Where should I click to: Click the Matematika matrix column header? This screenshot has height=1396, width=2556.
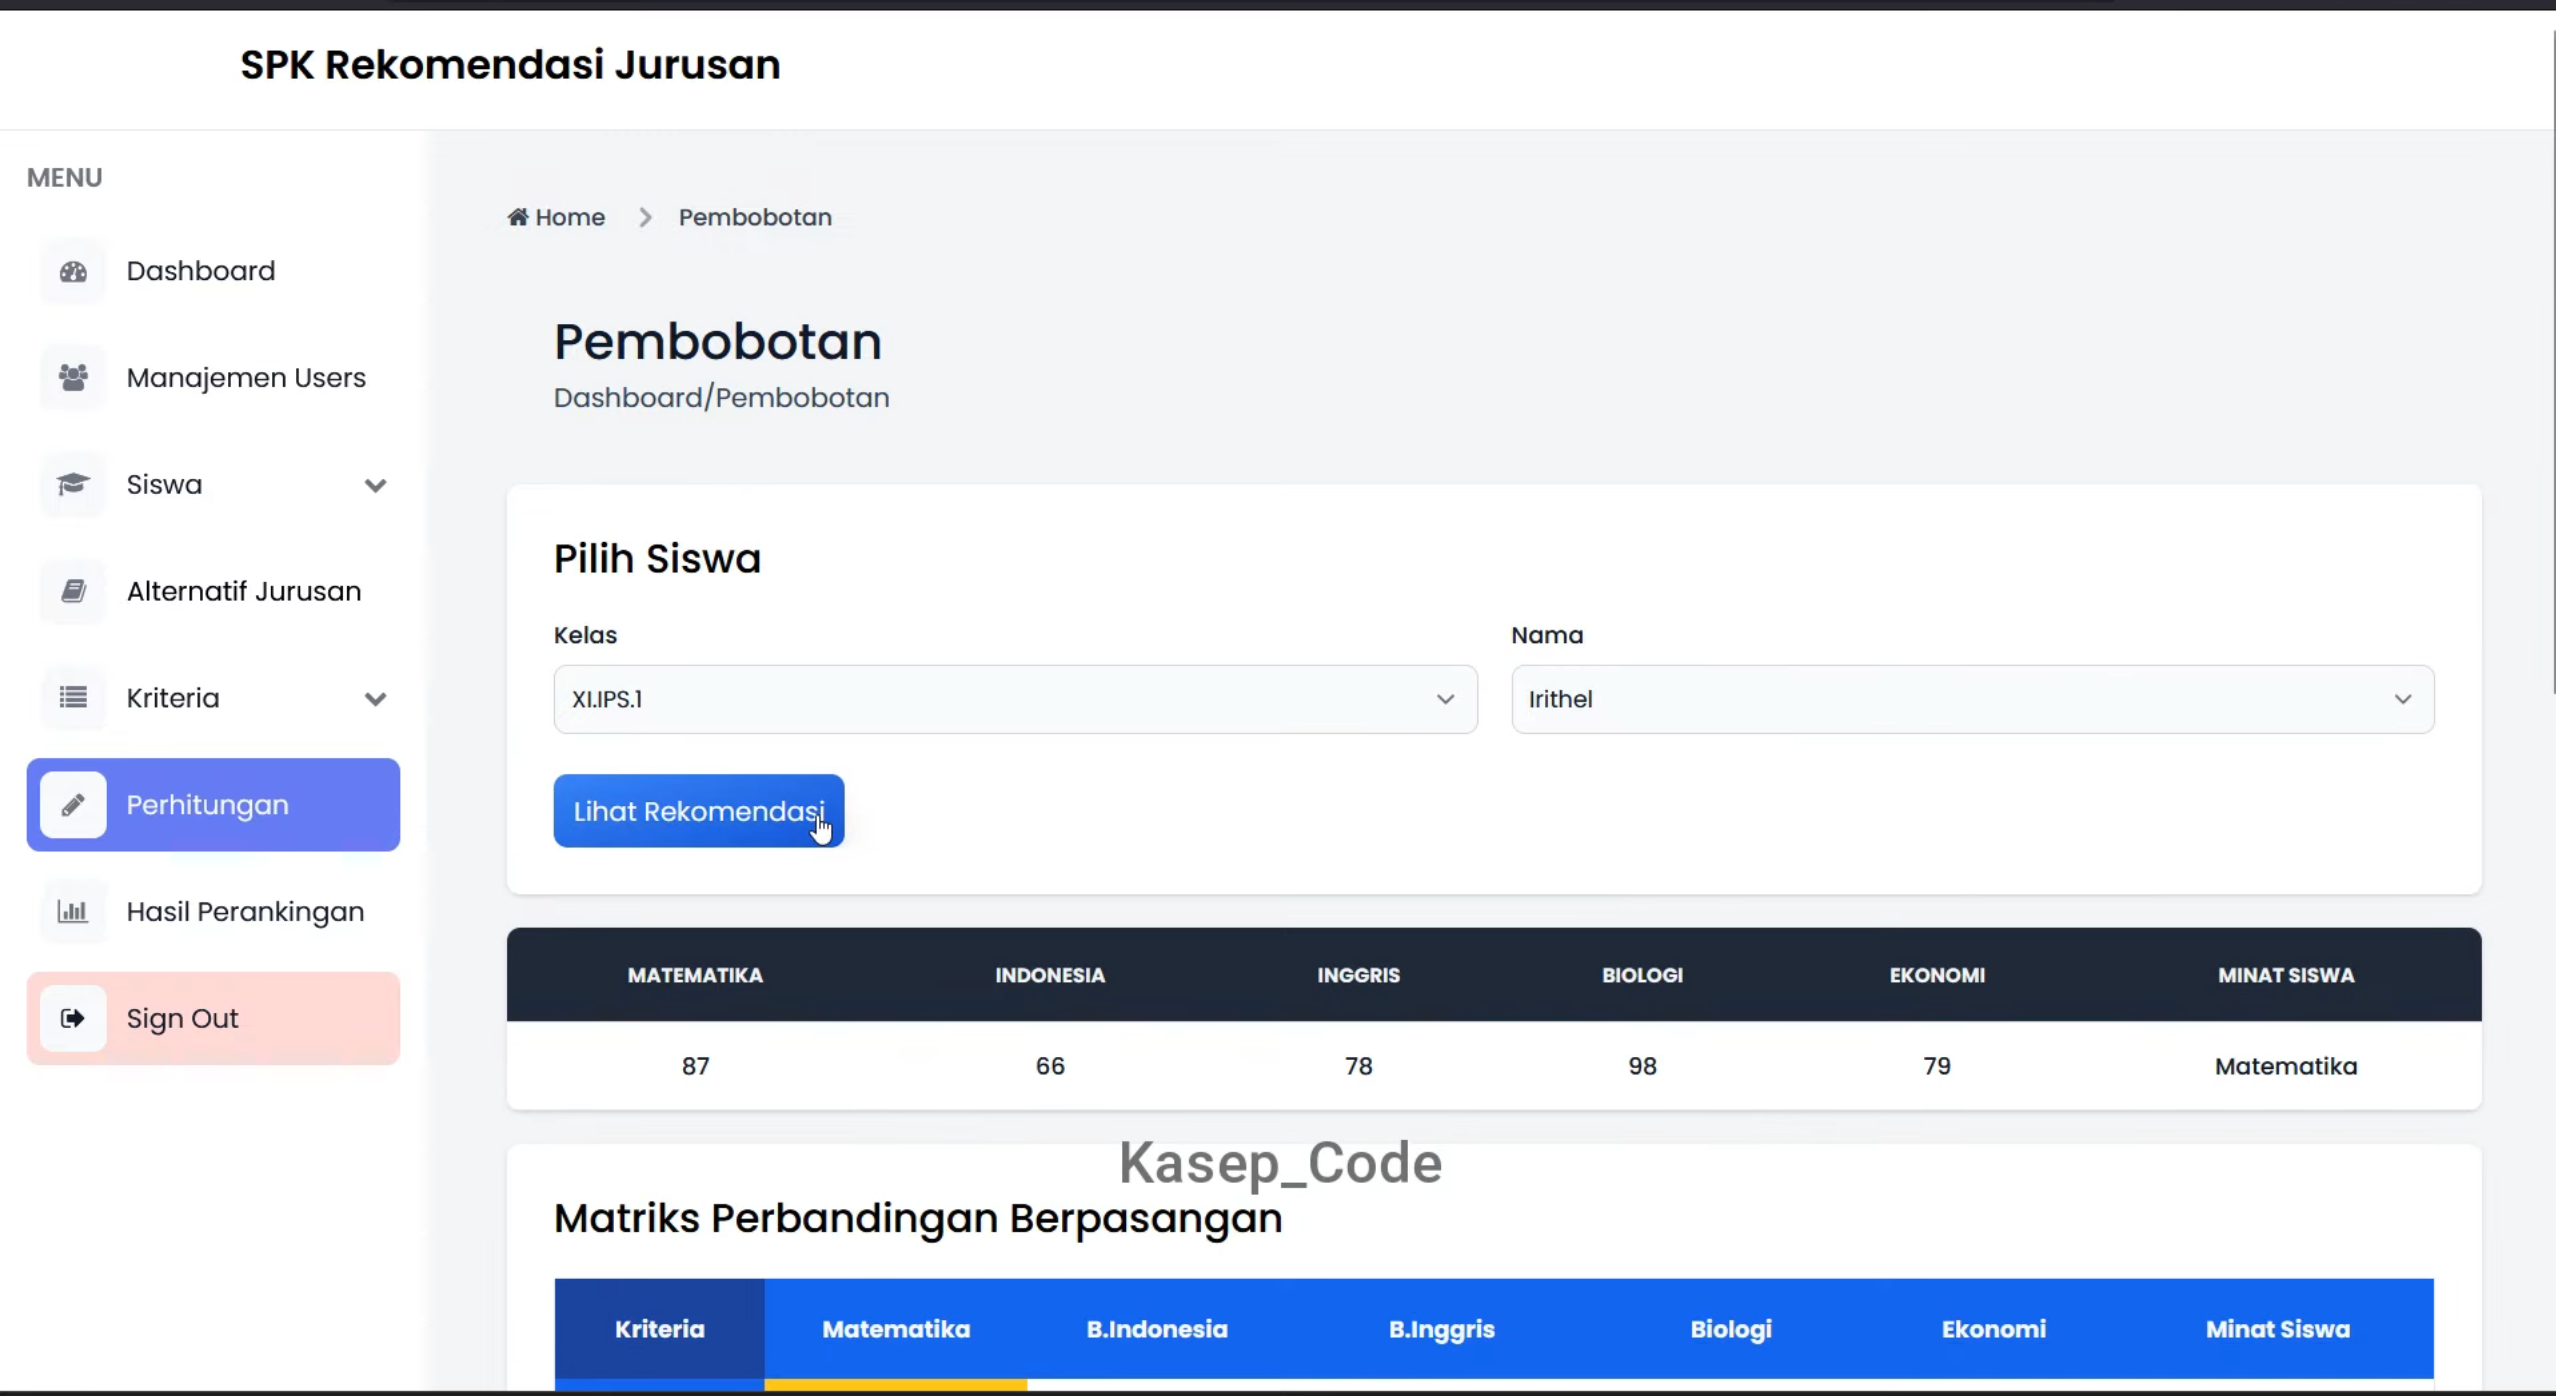pos(896,1329)
